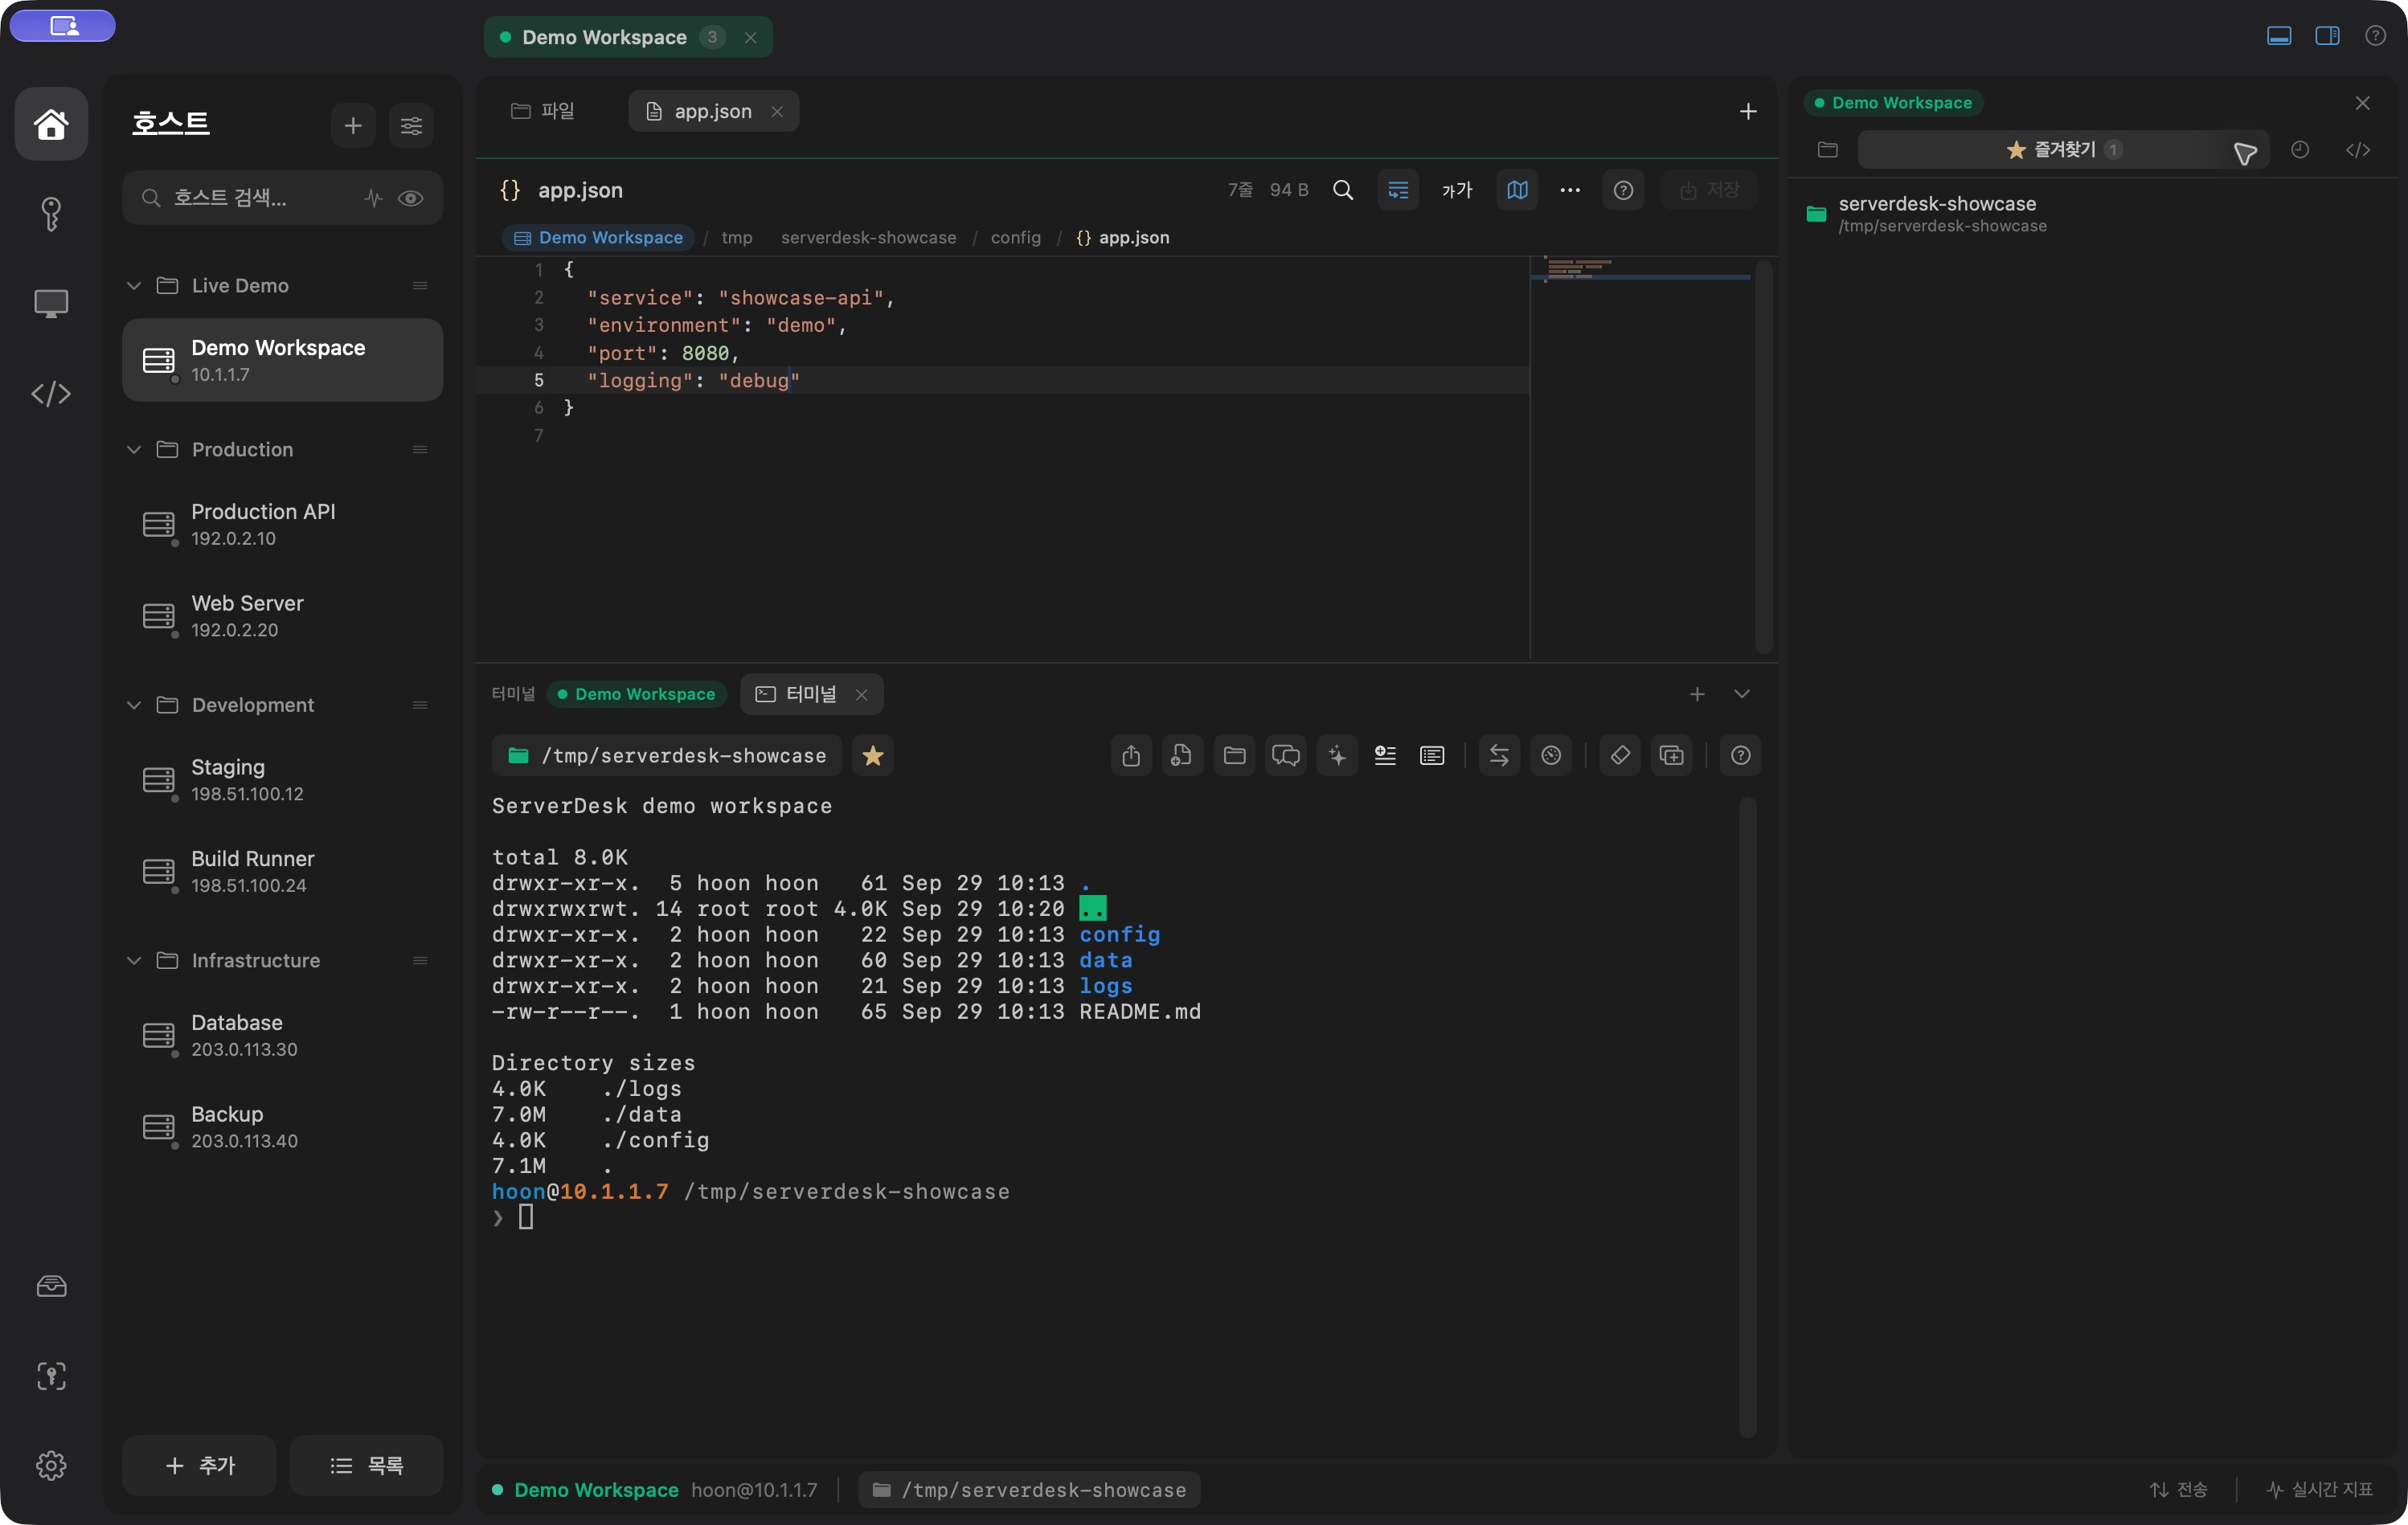
Task: Collapse the Production host group
Action: click(134, 450)
